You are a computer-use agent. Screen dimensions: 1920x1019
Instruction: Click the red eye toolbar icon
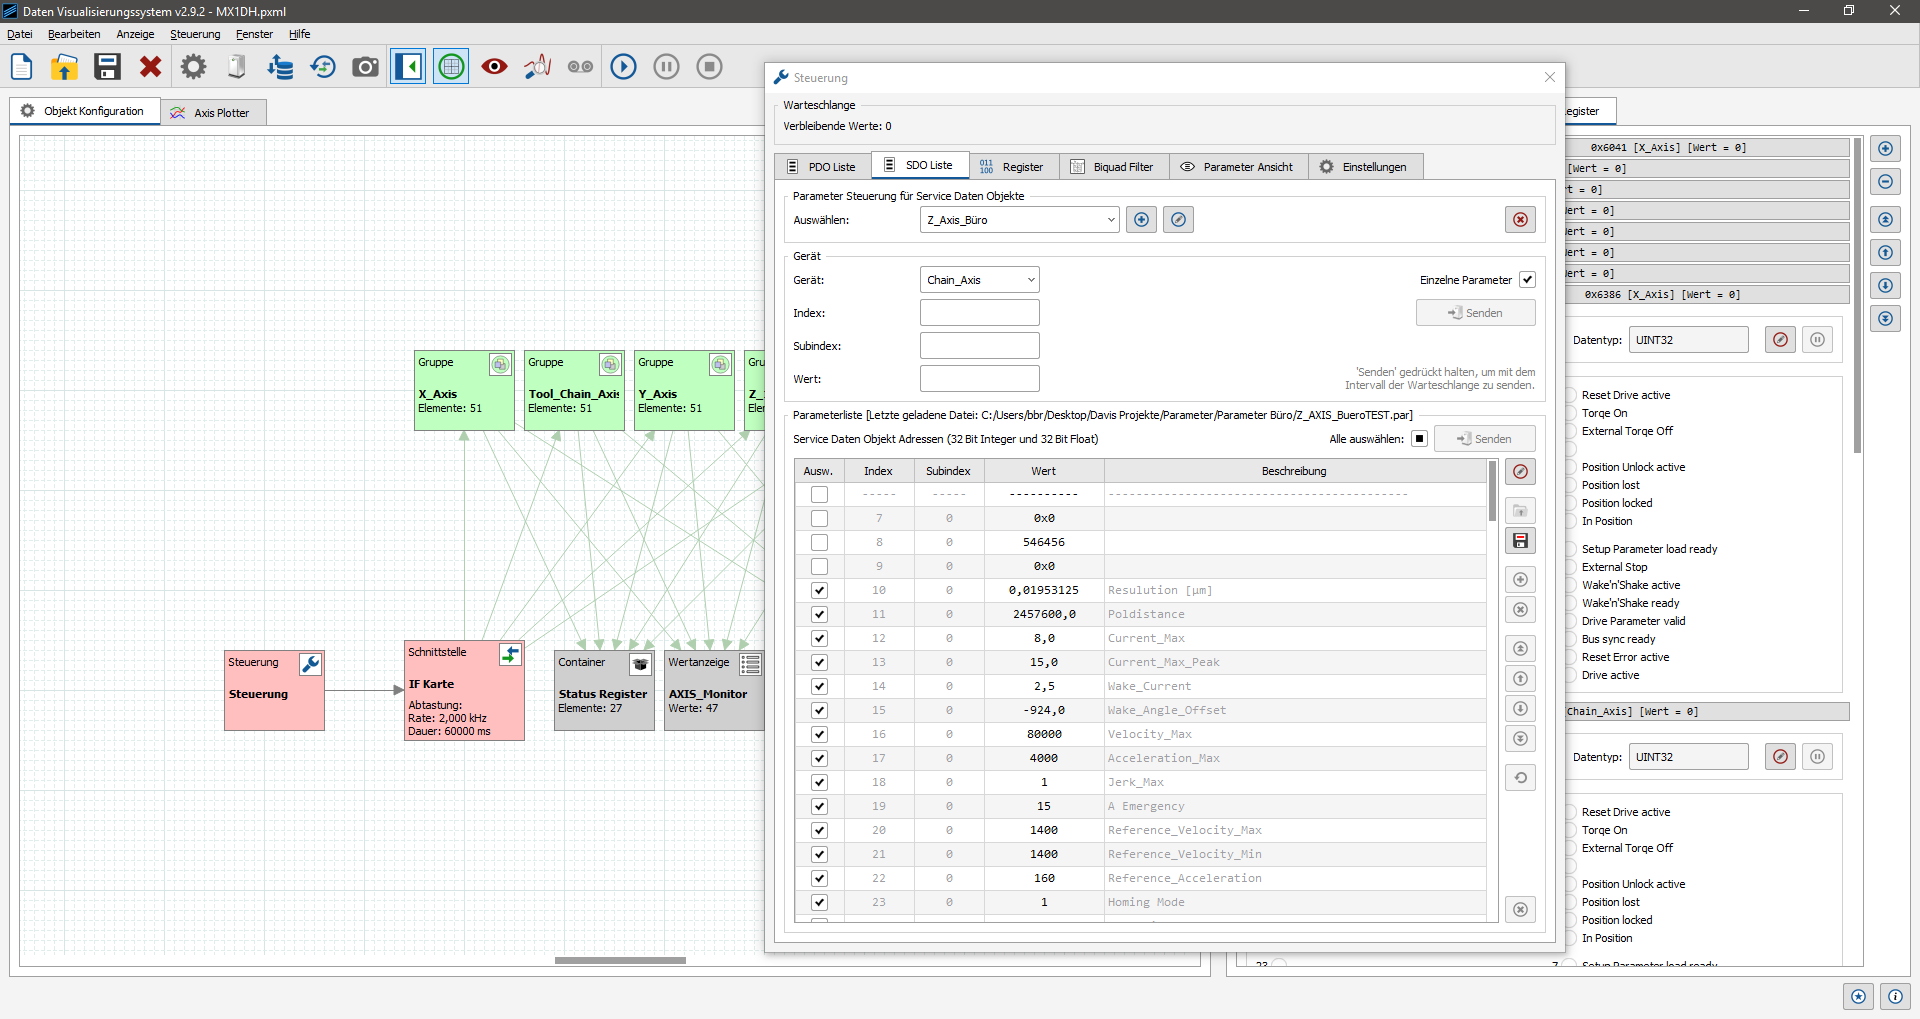pyautogui.click(x=494, y=67)
